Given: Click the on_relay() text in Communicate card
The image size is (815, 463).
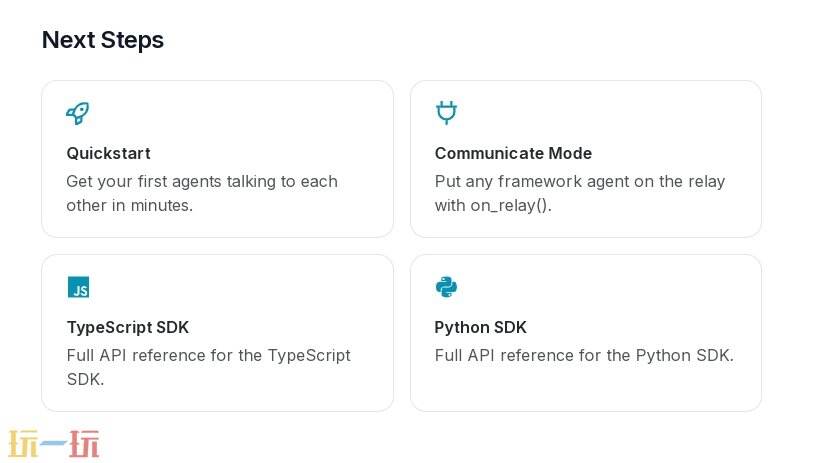Looking at the screenshot, I should (510, 205).
